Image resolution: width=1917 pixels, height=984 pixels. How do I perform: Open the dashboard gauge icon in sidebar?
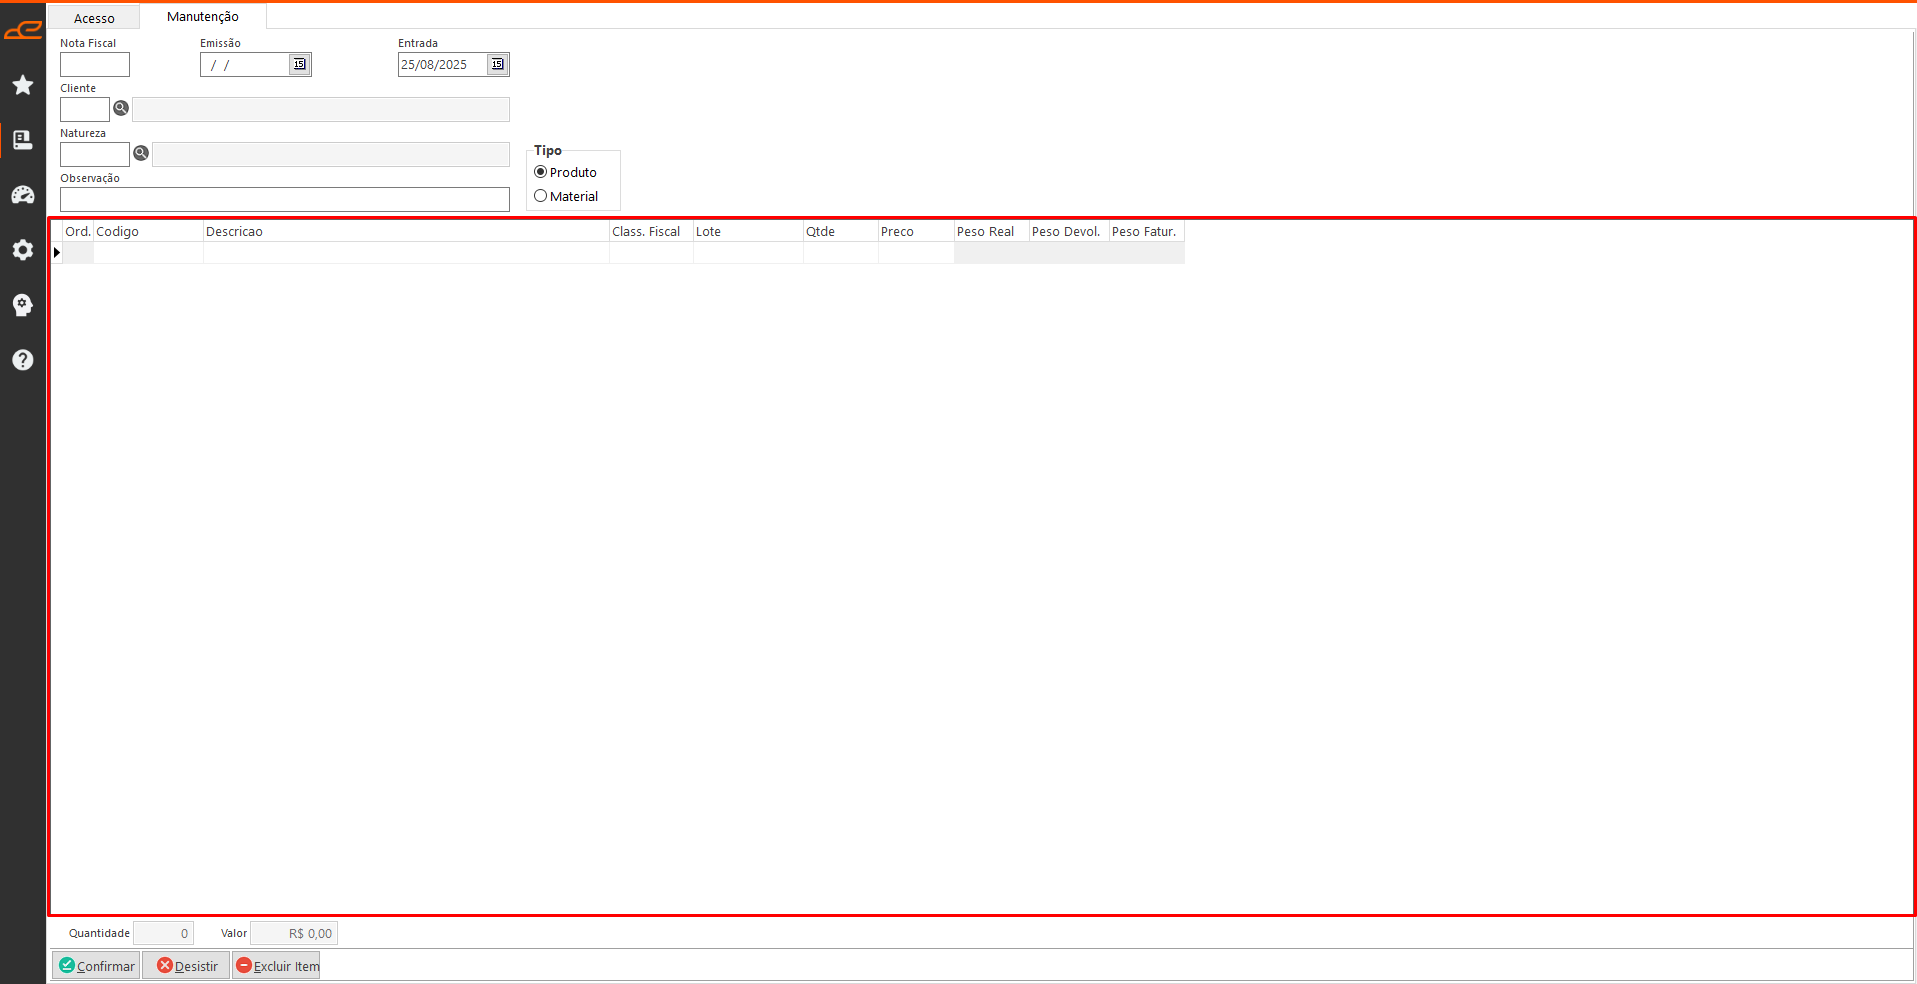point(23,195)
